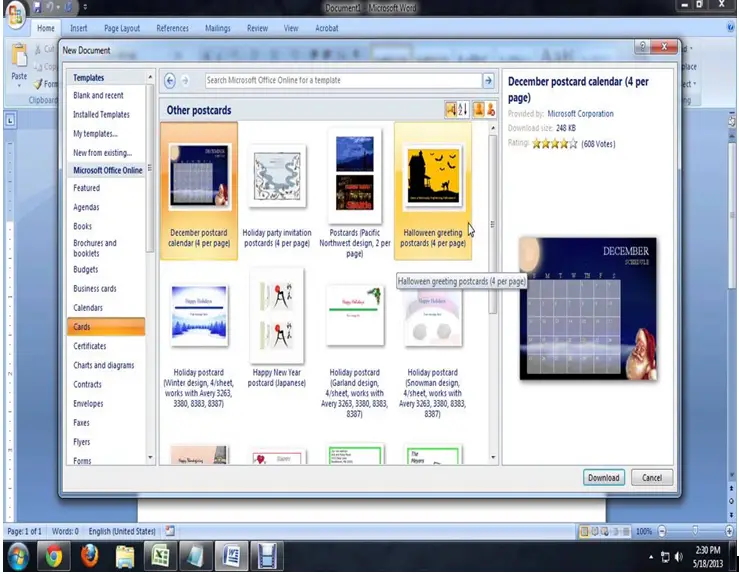Image resolution: width=739 pixels, height=574 pixels.
Task: Click the Paste clipboard icon
Action: point(19,56)
